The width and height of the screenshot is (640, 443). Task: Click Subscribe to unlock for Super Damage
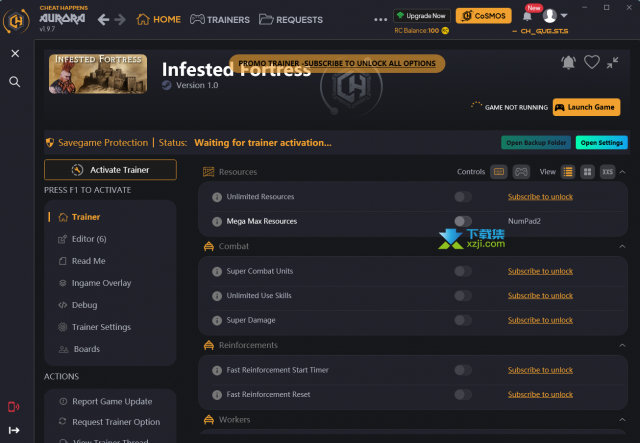click(x=540, y=320)
